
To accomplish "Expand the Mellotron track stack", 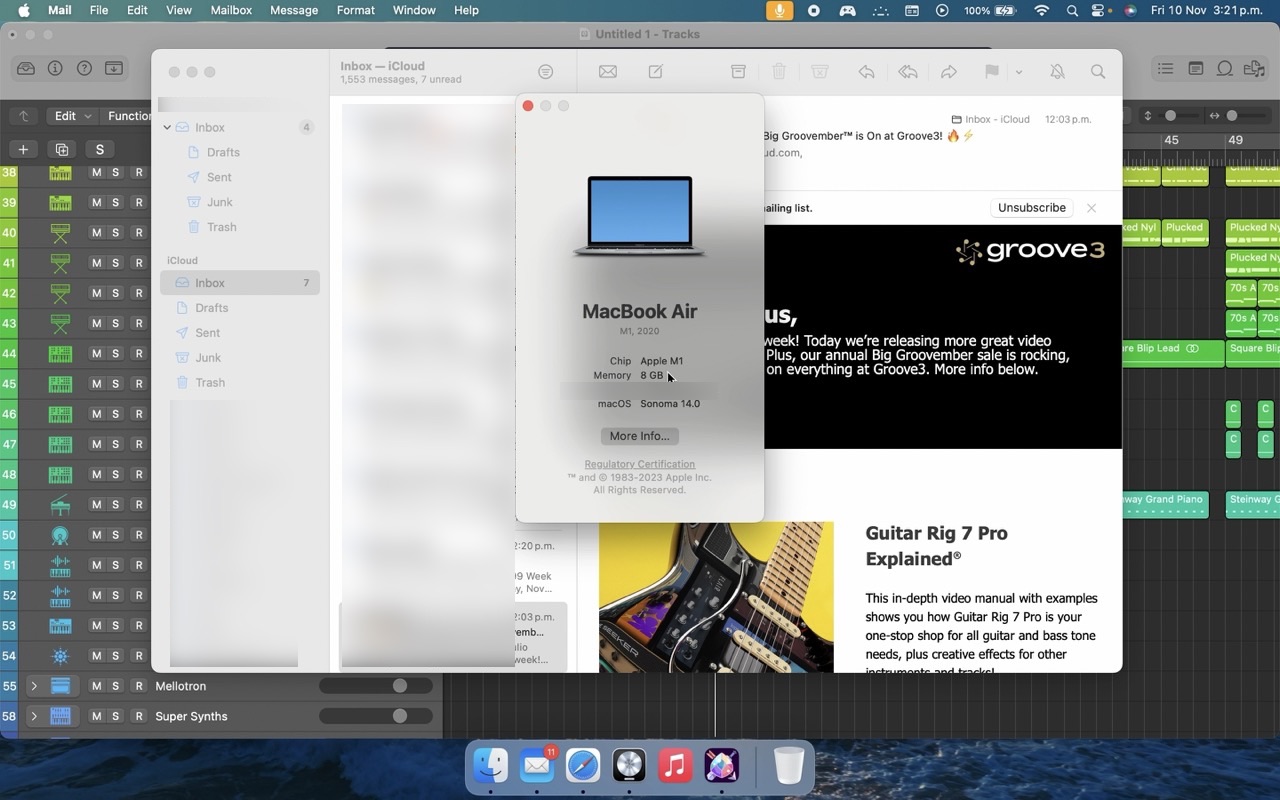I will pos(33,686).
